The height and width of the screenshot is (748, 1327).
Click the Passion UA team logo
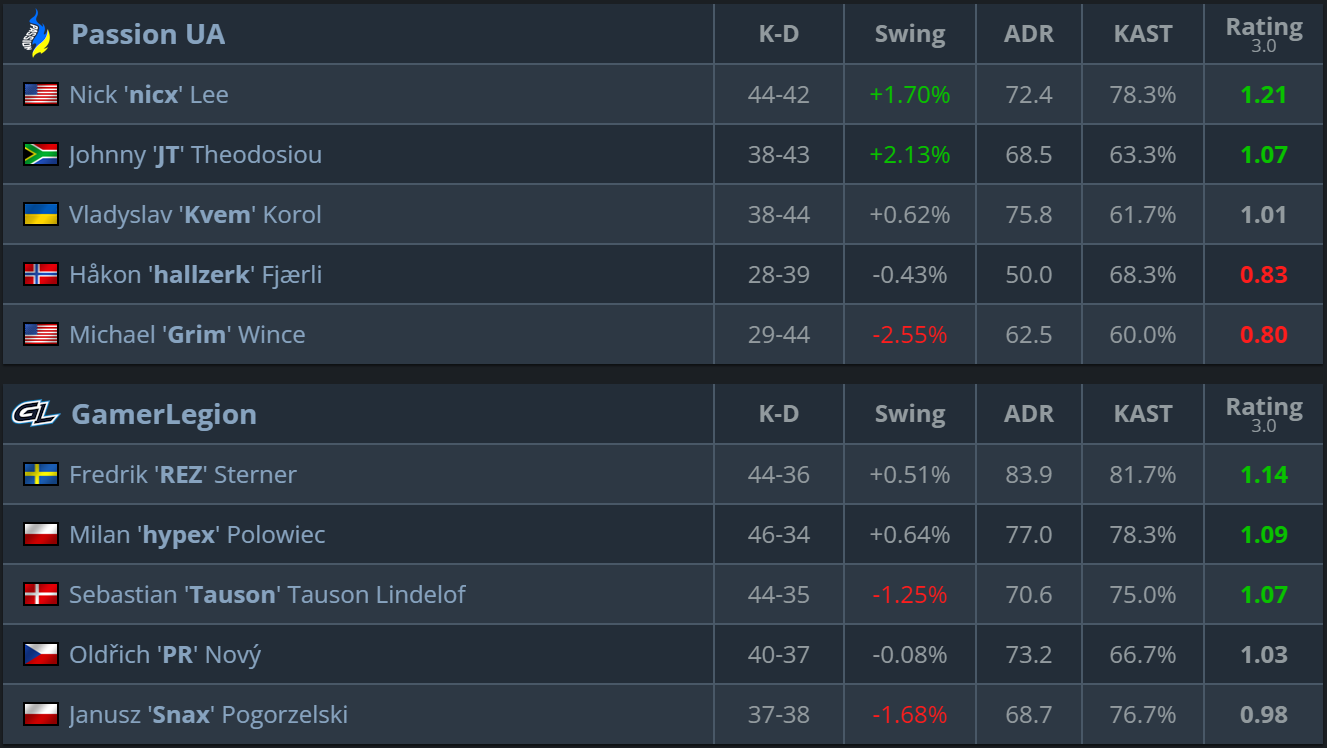(36, 34)
